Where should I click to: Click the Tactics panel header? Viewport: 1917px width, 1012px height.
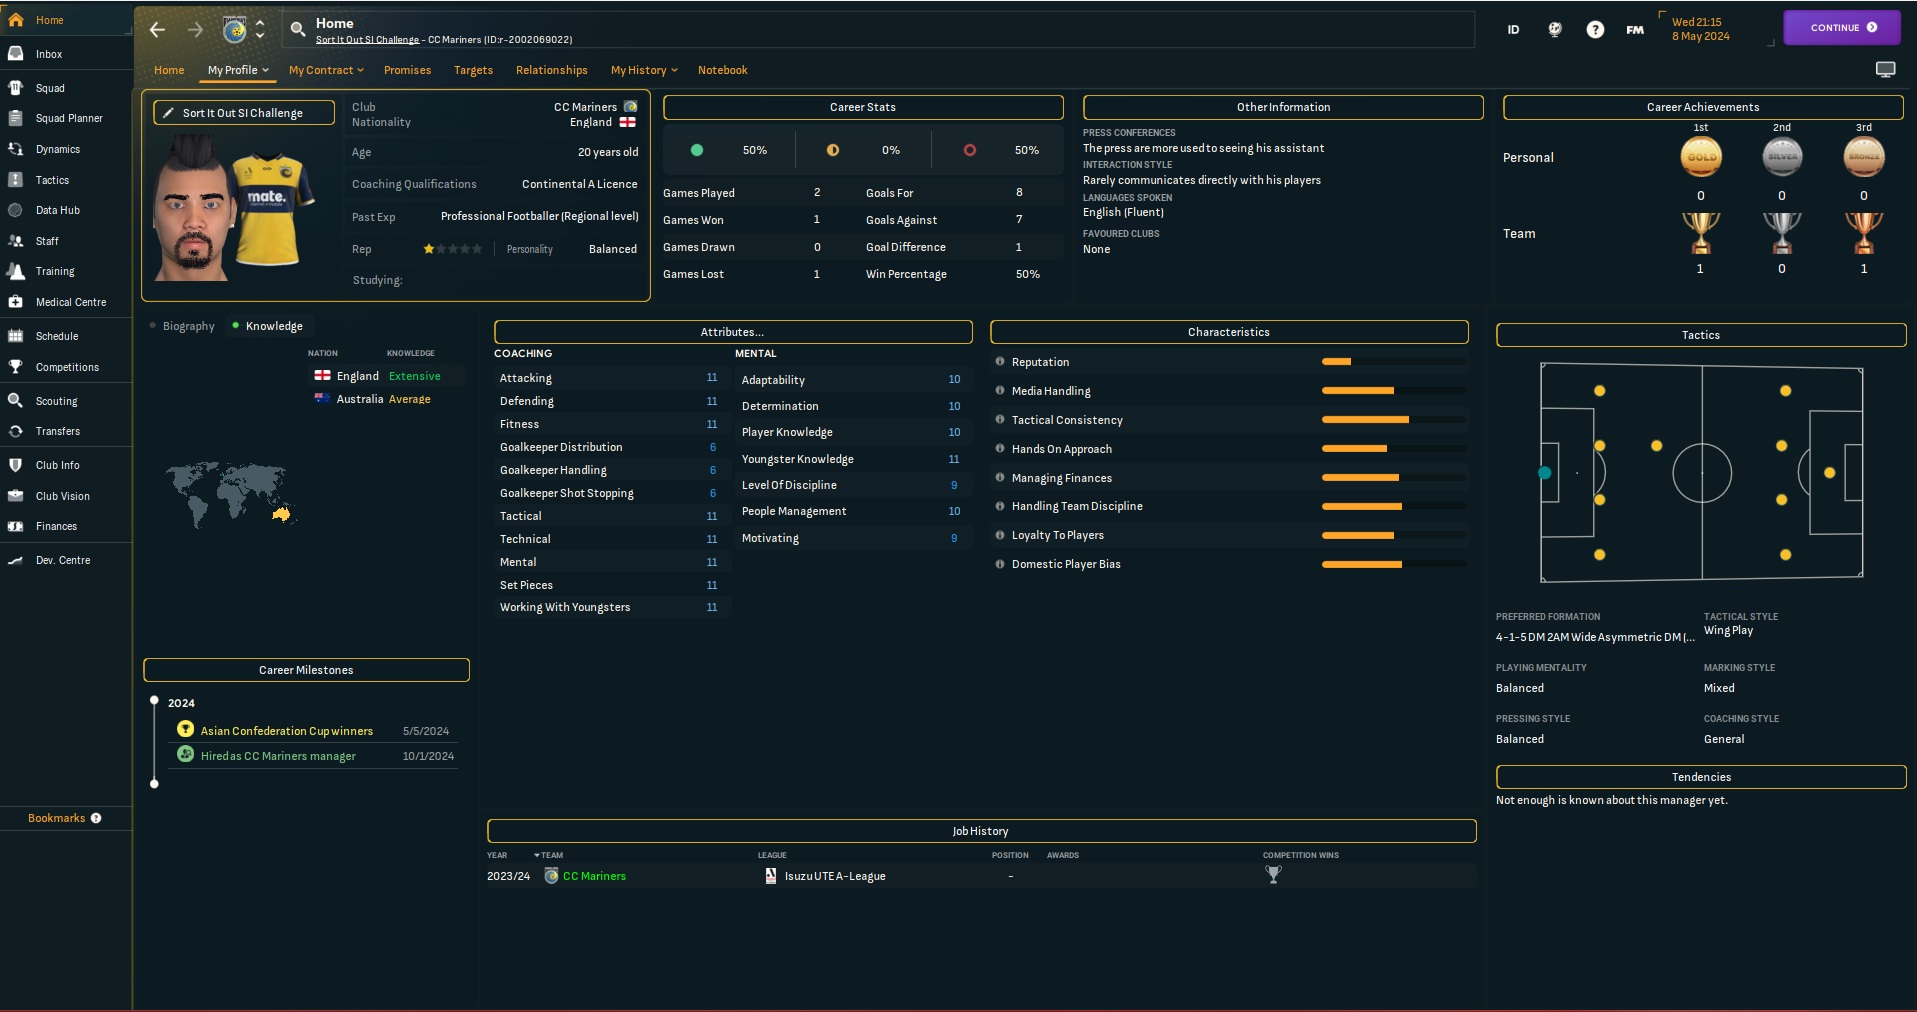point(1701,335)
